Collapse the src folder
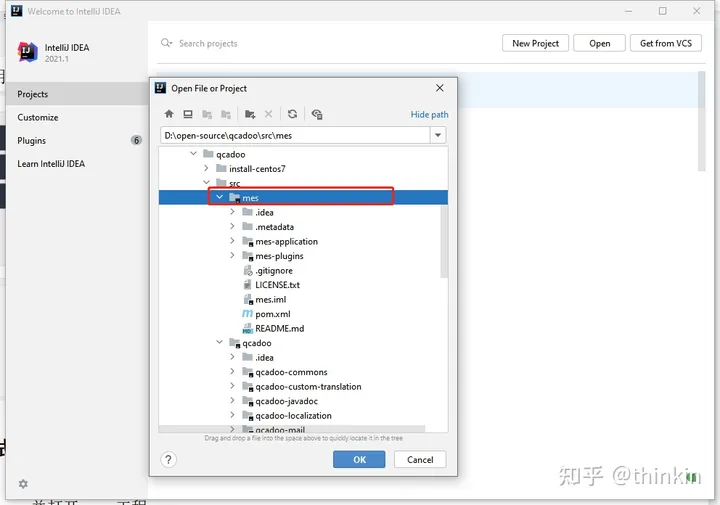The height and width of the screenshot is (505, 720). tap(207, 182)
